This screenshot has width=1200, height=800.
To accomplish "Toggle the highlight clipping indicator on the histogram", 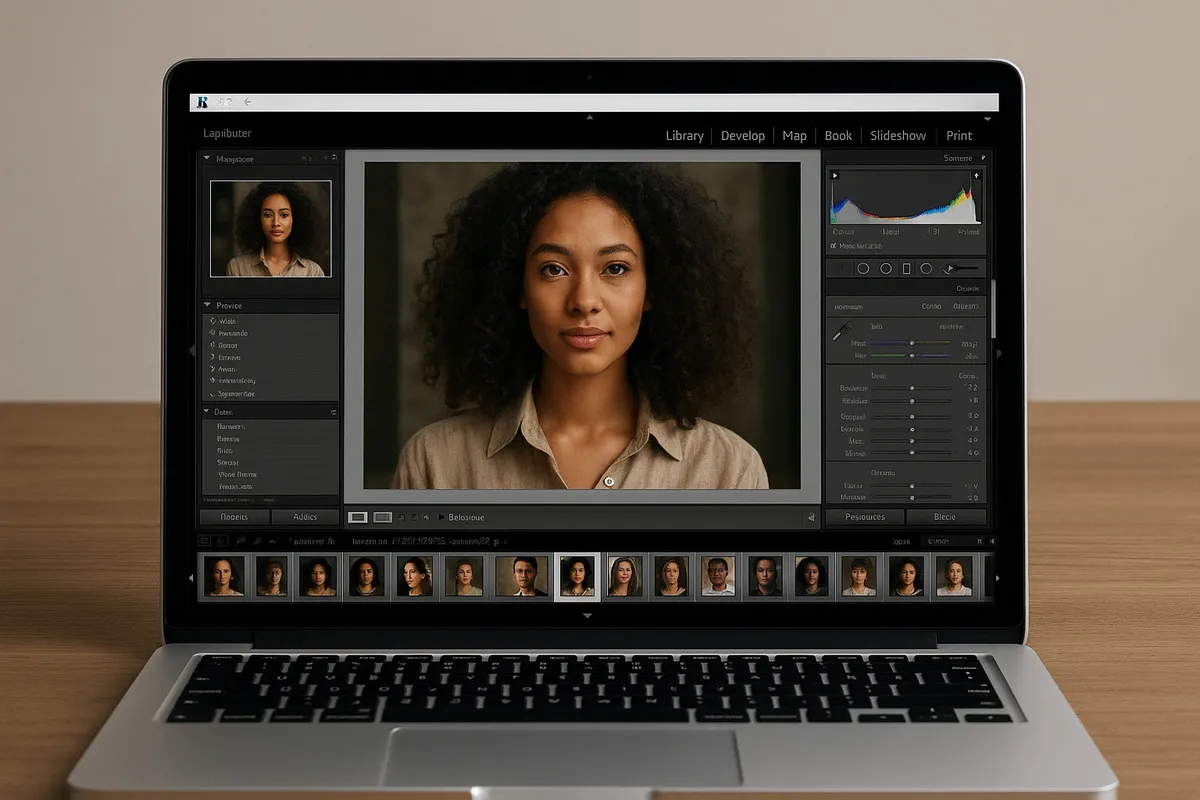I will click(x=977, y=175).
